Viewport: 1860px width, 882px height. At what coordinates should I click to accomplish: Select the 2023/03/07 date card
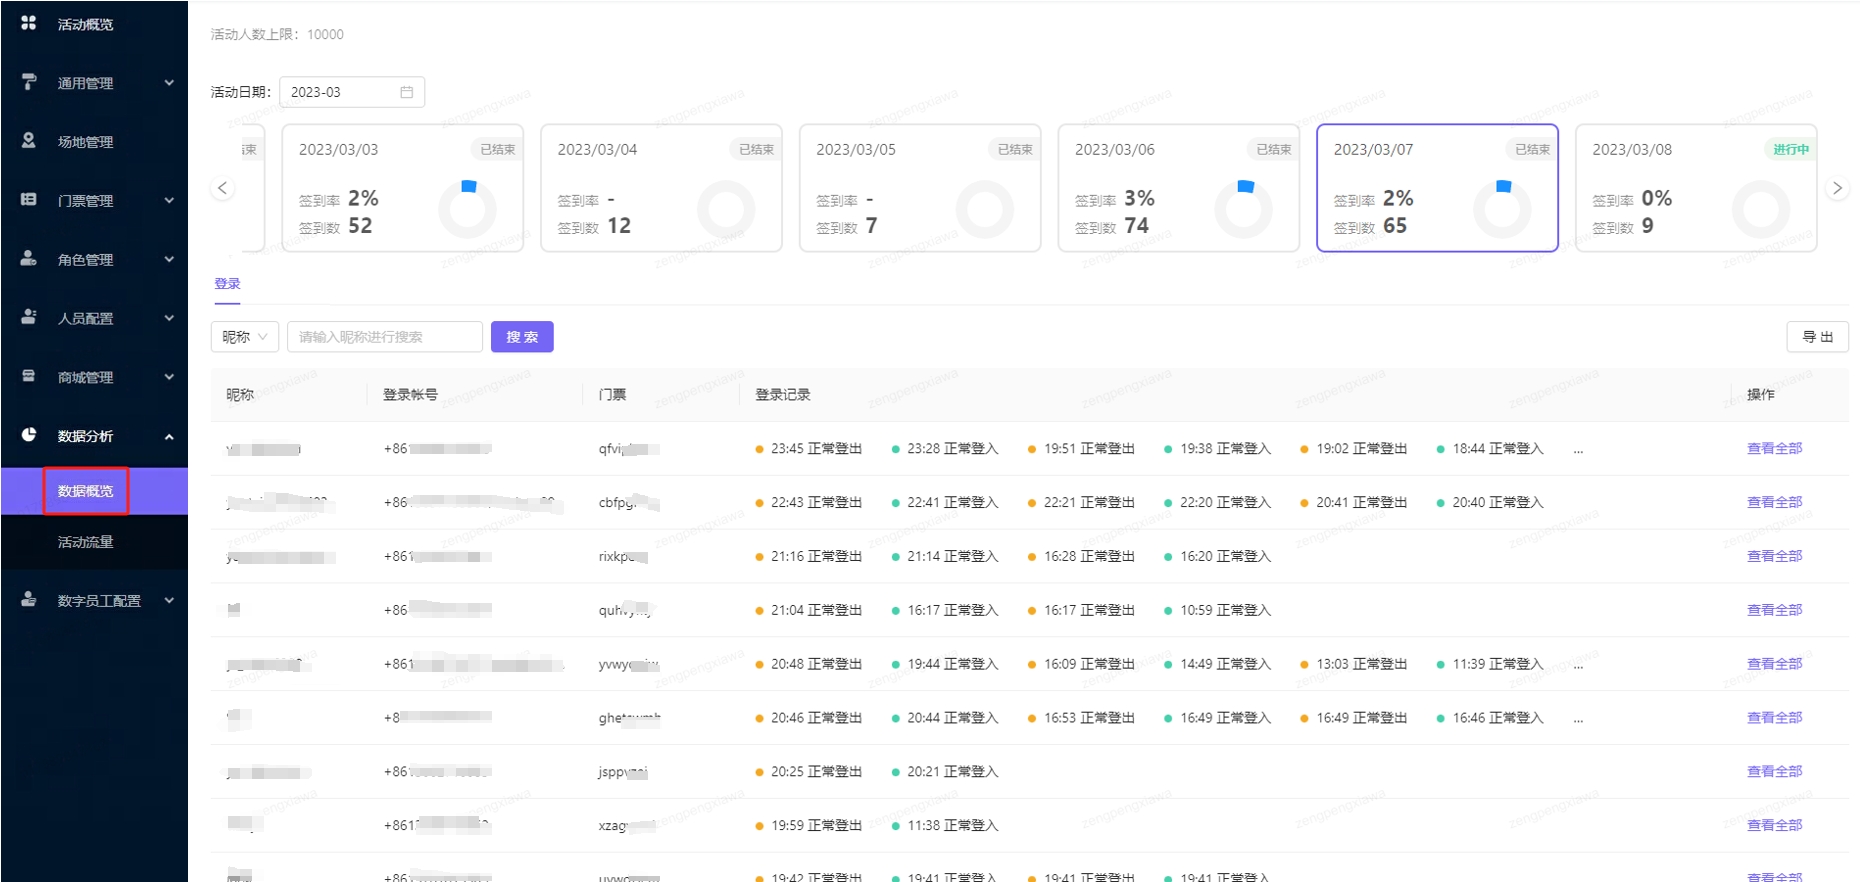pyautogui.click(x=1437, y=188)
